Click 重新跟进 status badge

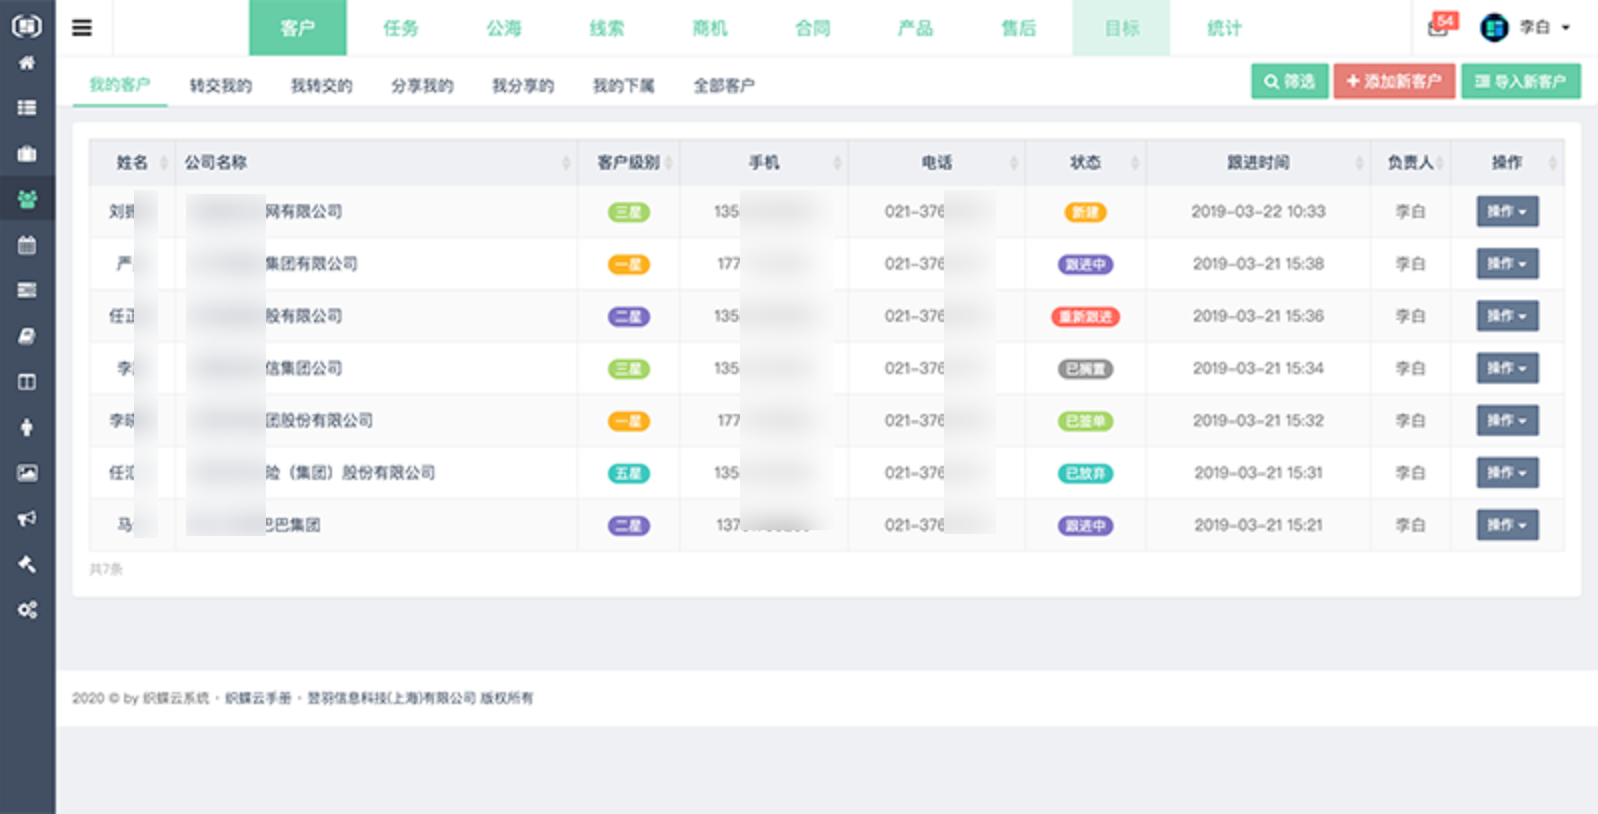[1086, 317]
